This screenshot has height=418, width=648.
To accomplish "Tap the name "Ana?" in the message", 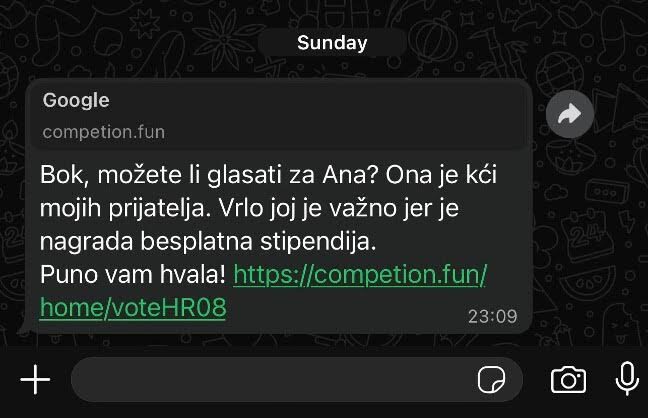I will pos(350,175).
